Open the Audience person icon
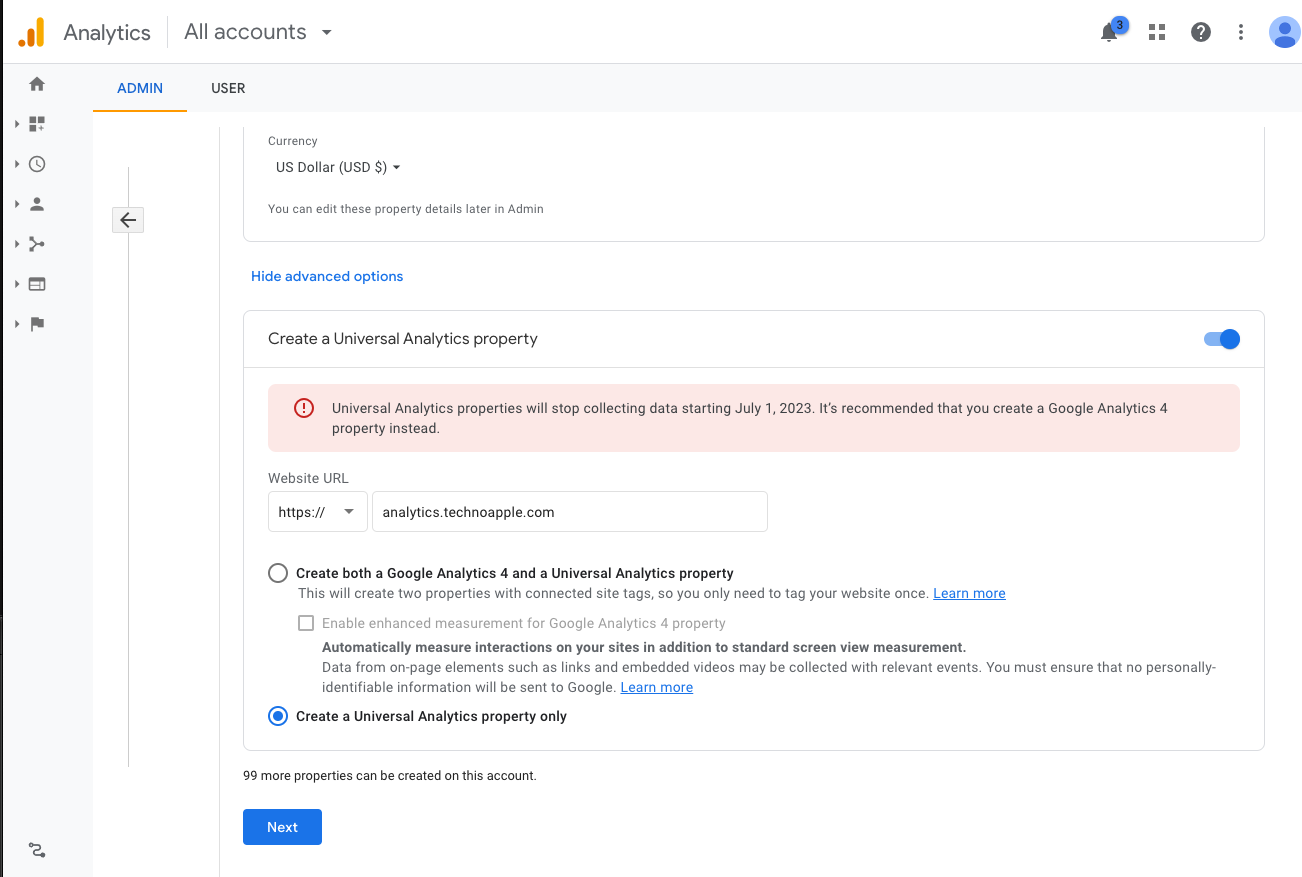Screen dimensions: 1302x877 click(x=37, y=204)
